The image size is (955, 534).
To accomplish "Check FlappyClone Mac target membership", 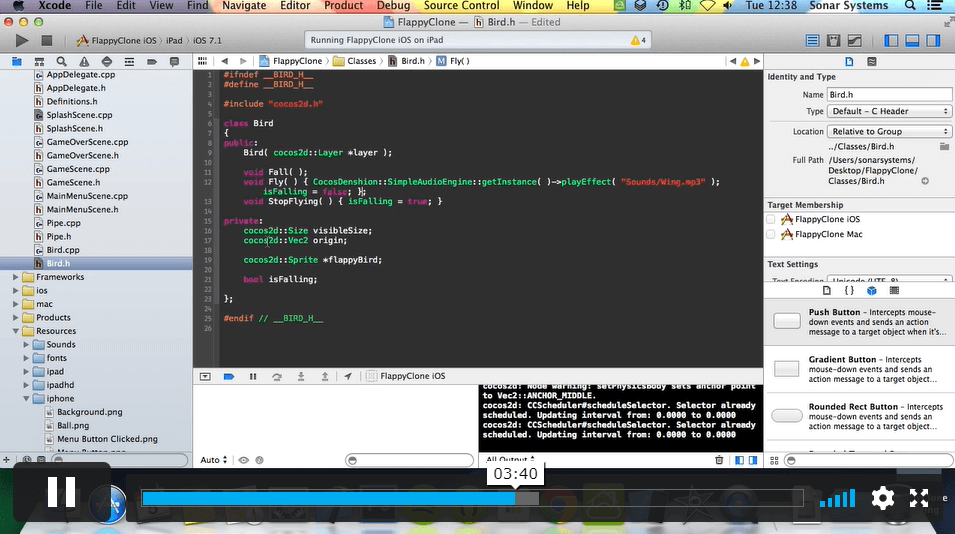I will coord(770,234).
